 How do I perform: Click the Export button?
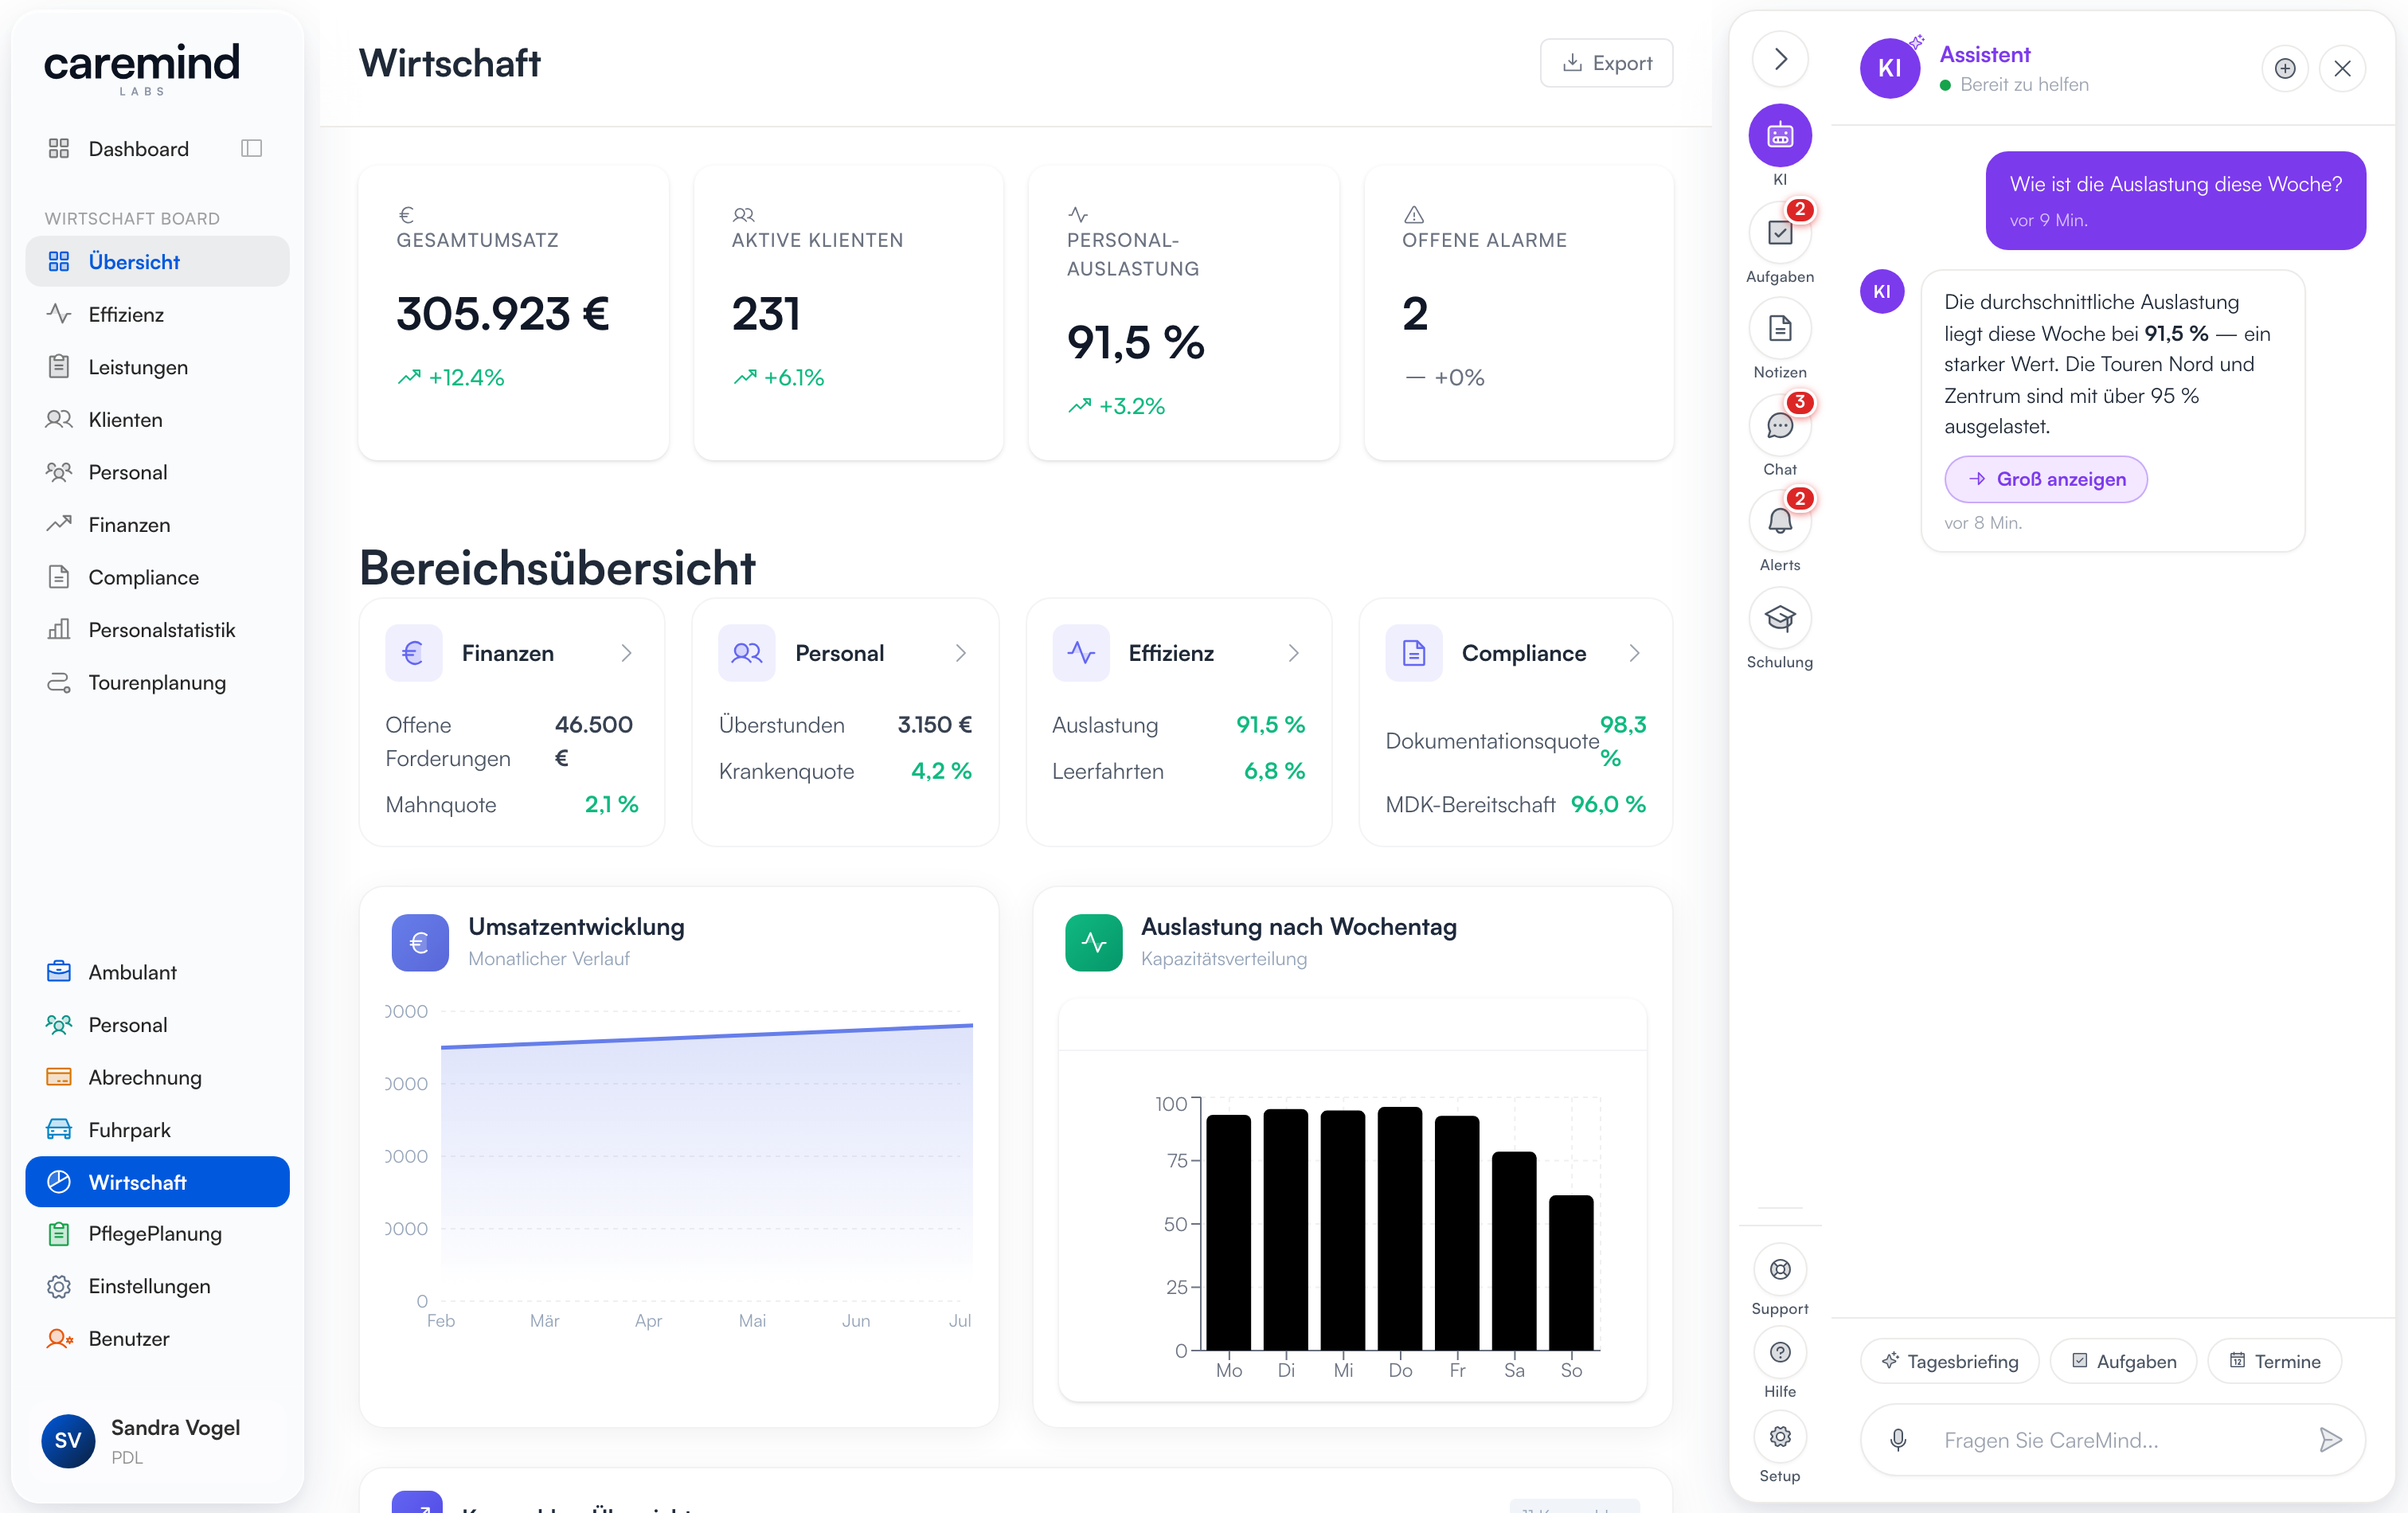click(1605, 63)
